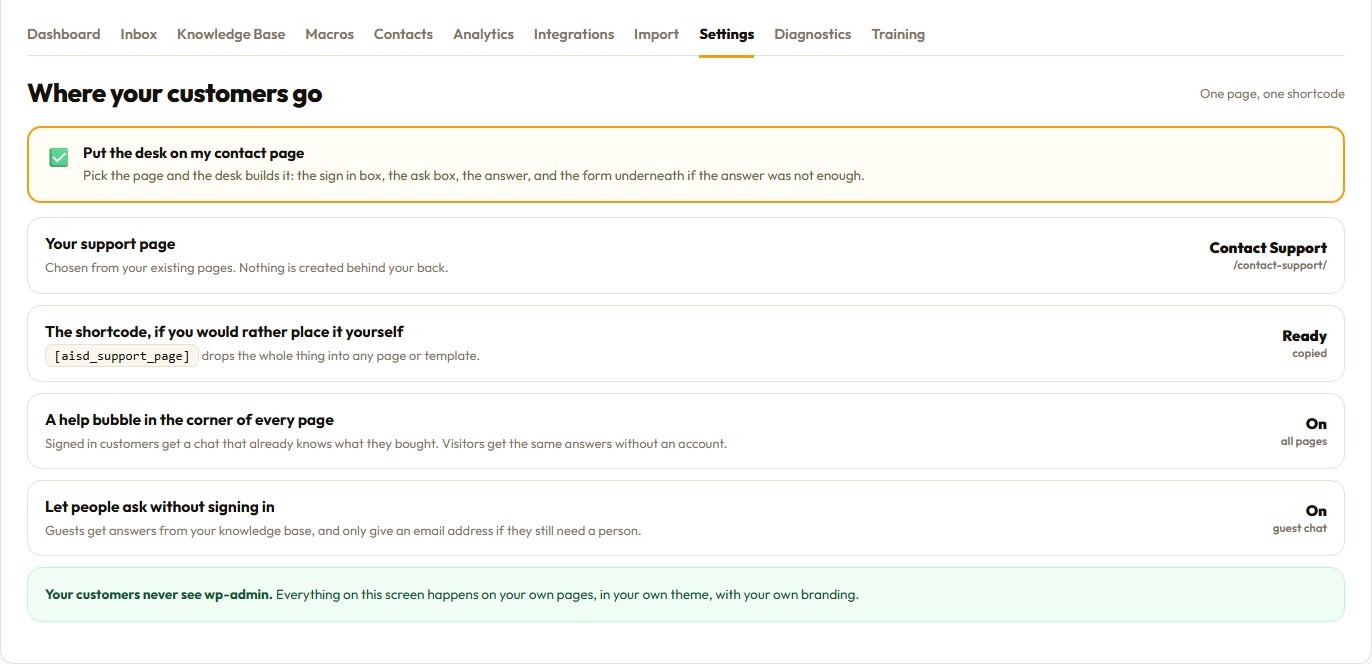Click the 'Your customers never see wp-admin' notice

tap(686, 594)
